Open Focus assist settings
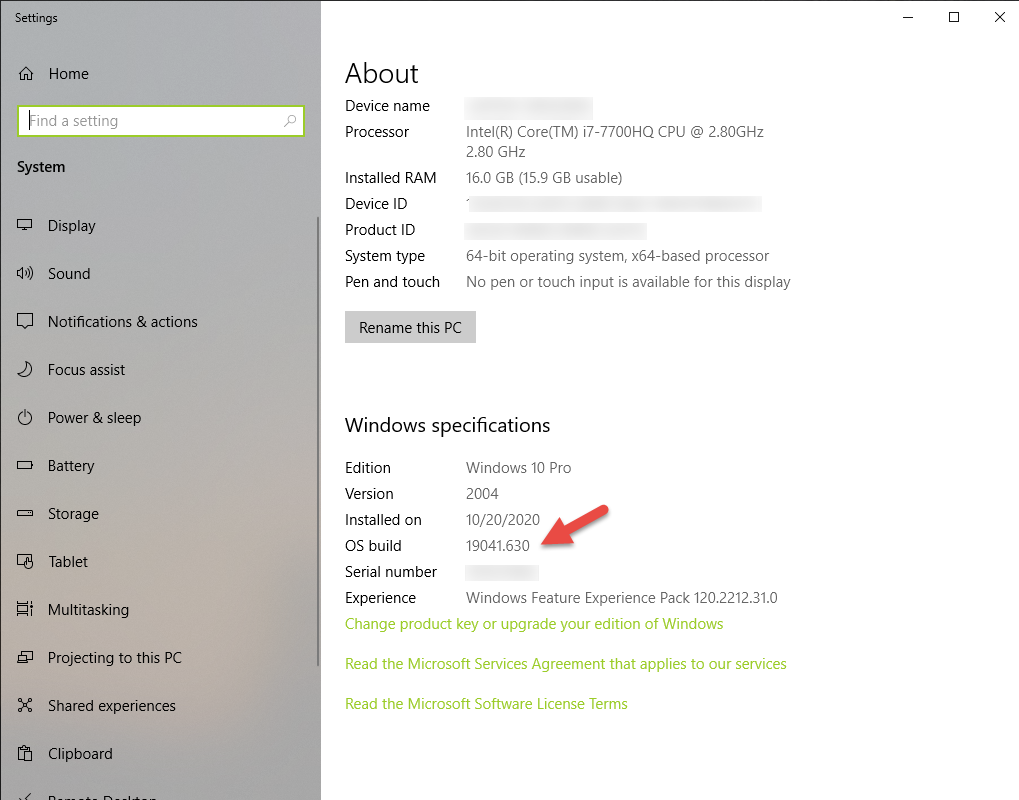 (x=86, y=370)
